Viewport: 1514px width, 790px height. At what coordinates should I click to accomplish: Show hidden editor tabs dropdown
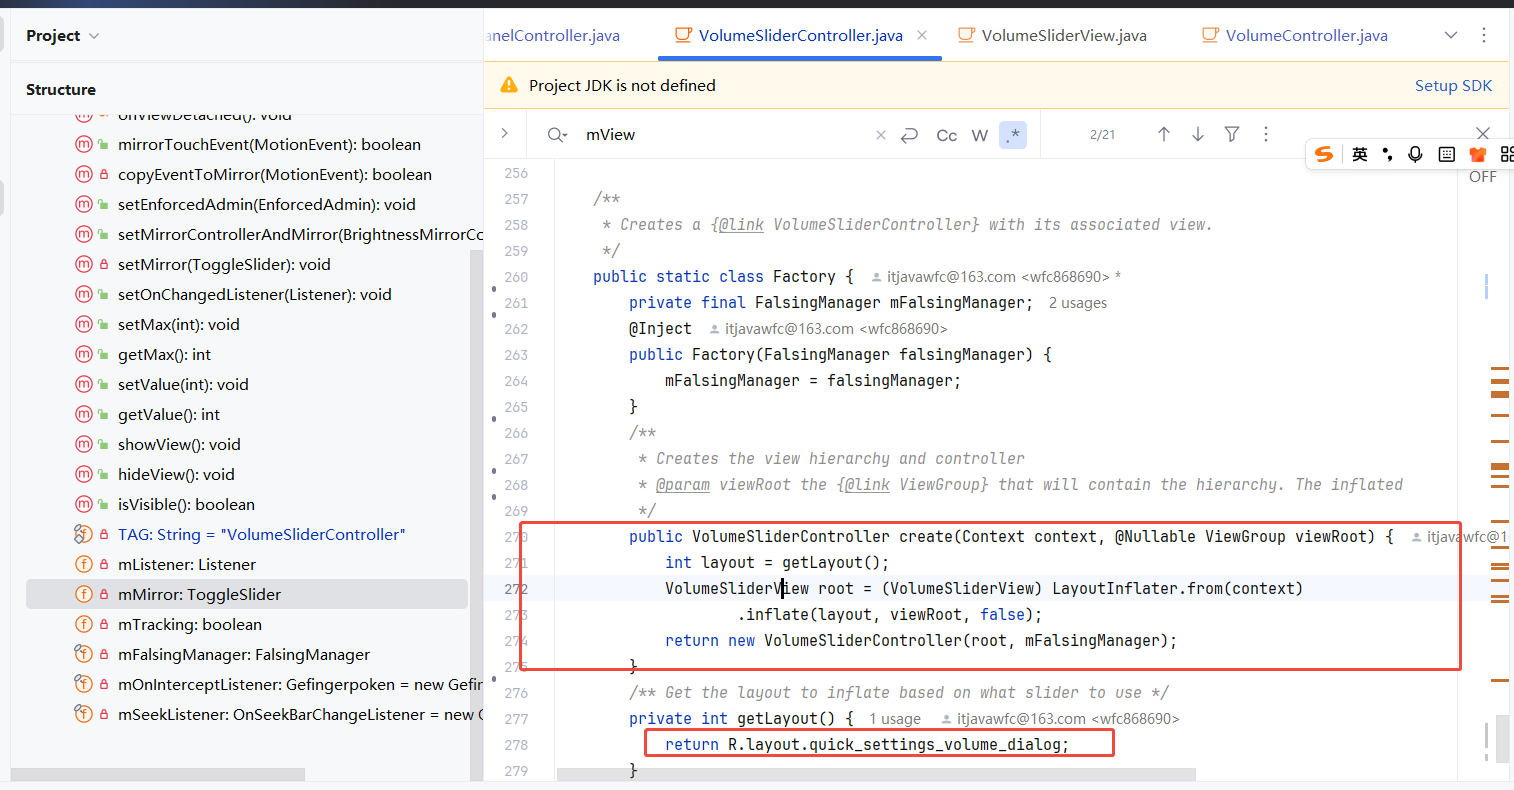1451,35
